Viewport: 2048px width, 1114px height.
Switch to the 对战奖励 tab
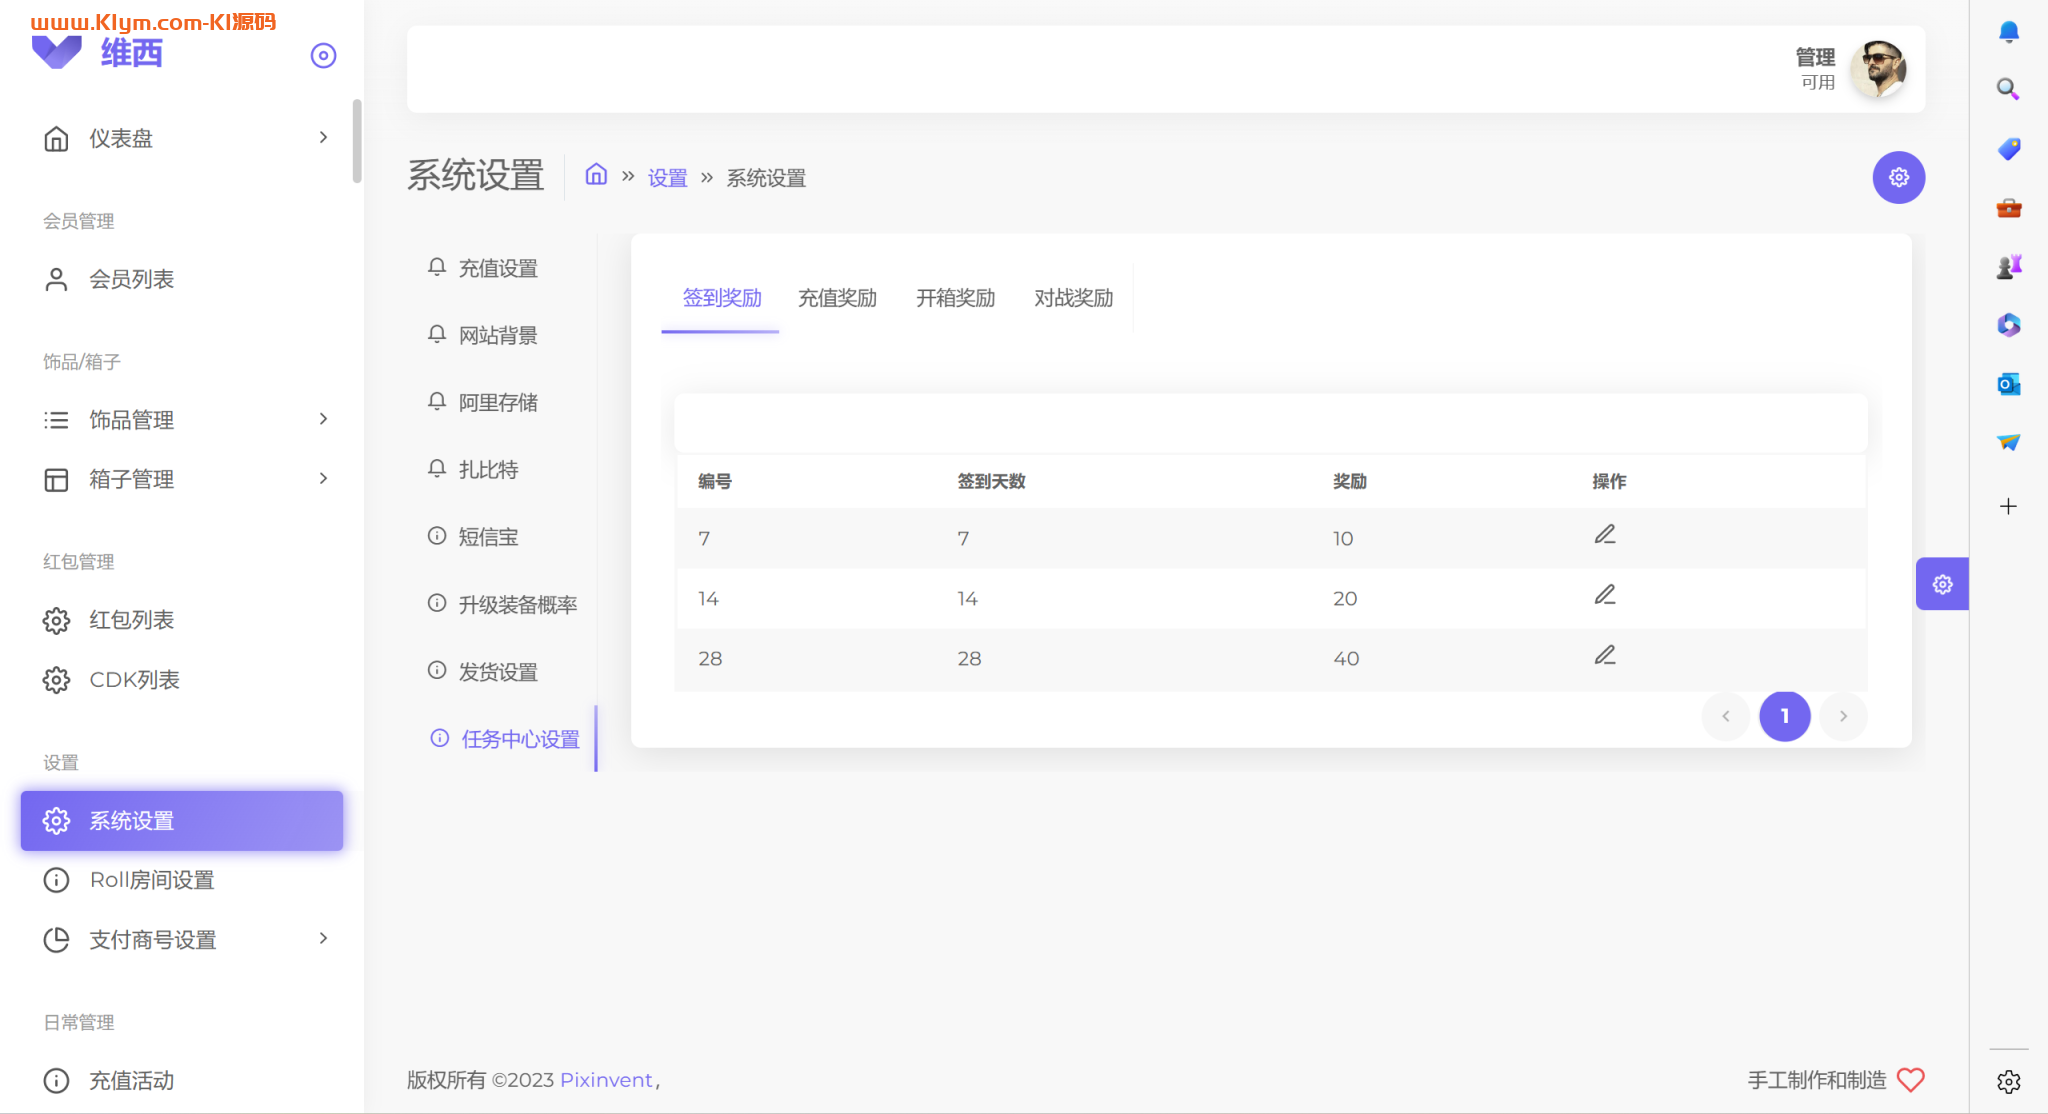click(x=1073, y=298)
